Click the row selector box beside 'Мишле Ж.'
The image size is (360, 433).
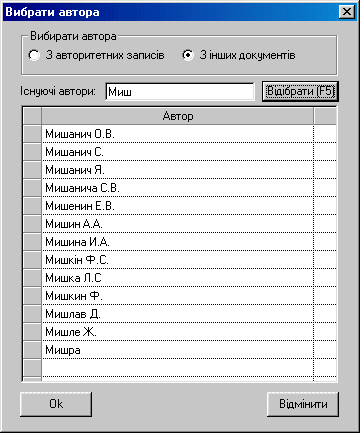pos(33,332)
